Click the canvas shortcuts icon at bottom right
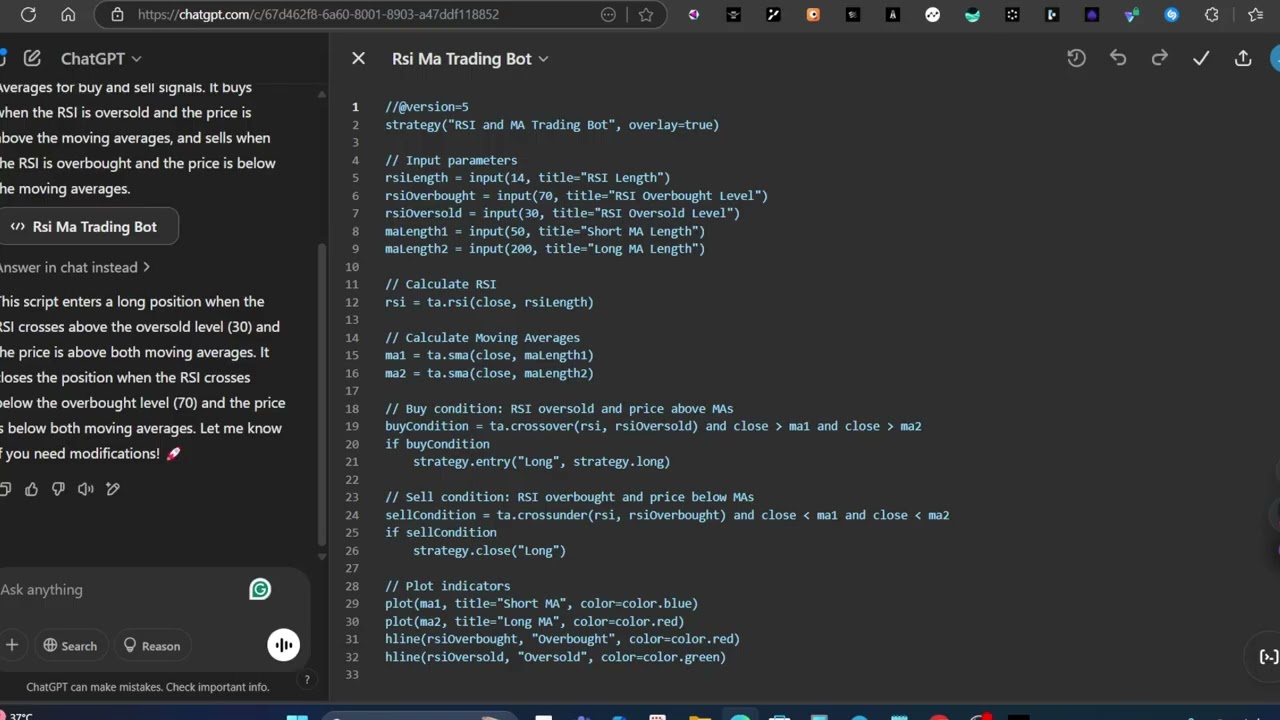The width and height of the screenshot is (1280, 720). (x=1268, y=657)
